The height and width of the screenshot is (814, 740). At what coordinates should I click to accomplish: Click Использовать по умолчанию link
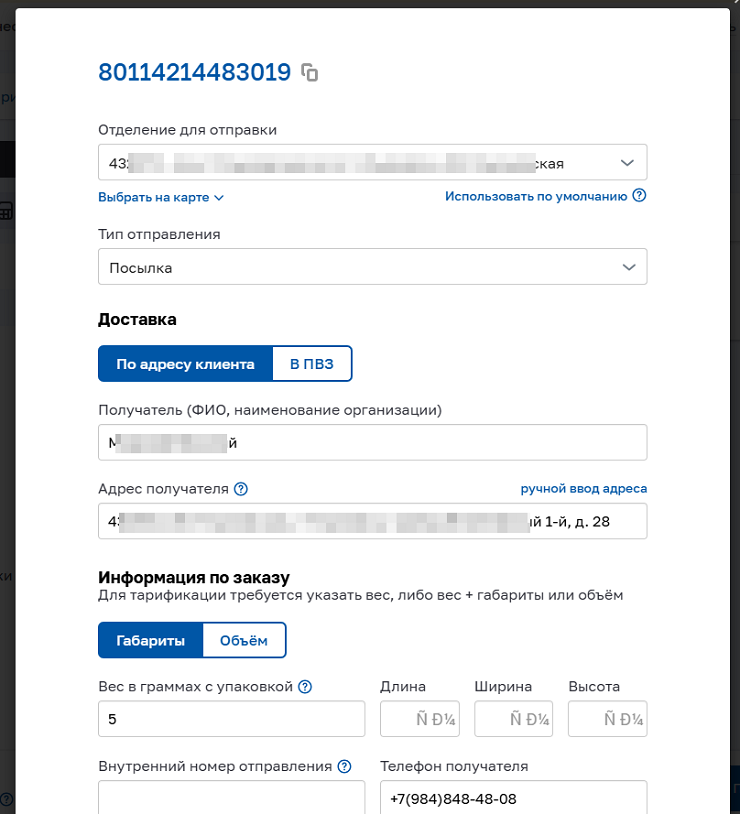pyautogui.click(x=535, y=196)
